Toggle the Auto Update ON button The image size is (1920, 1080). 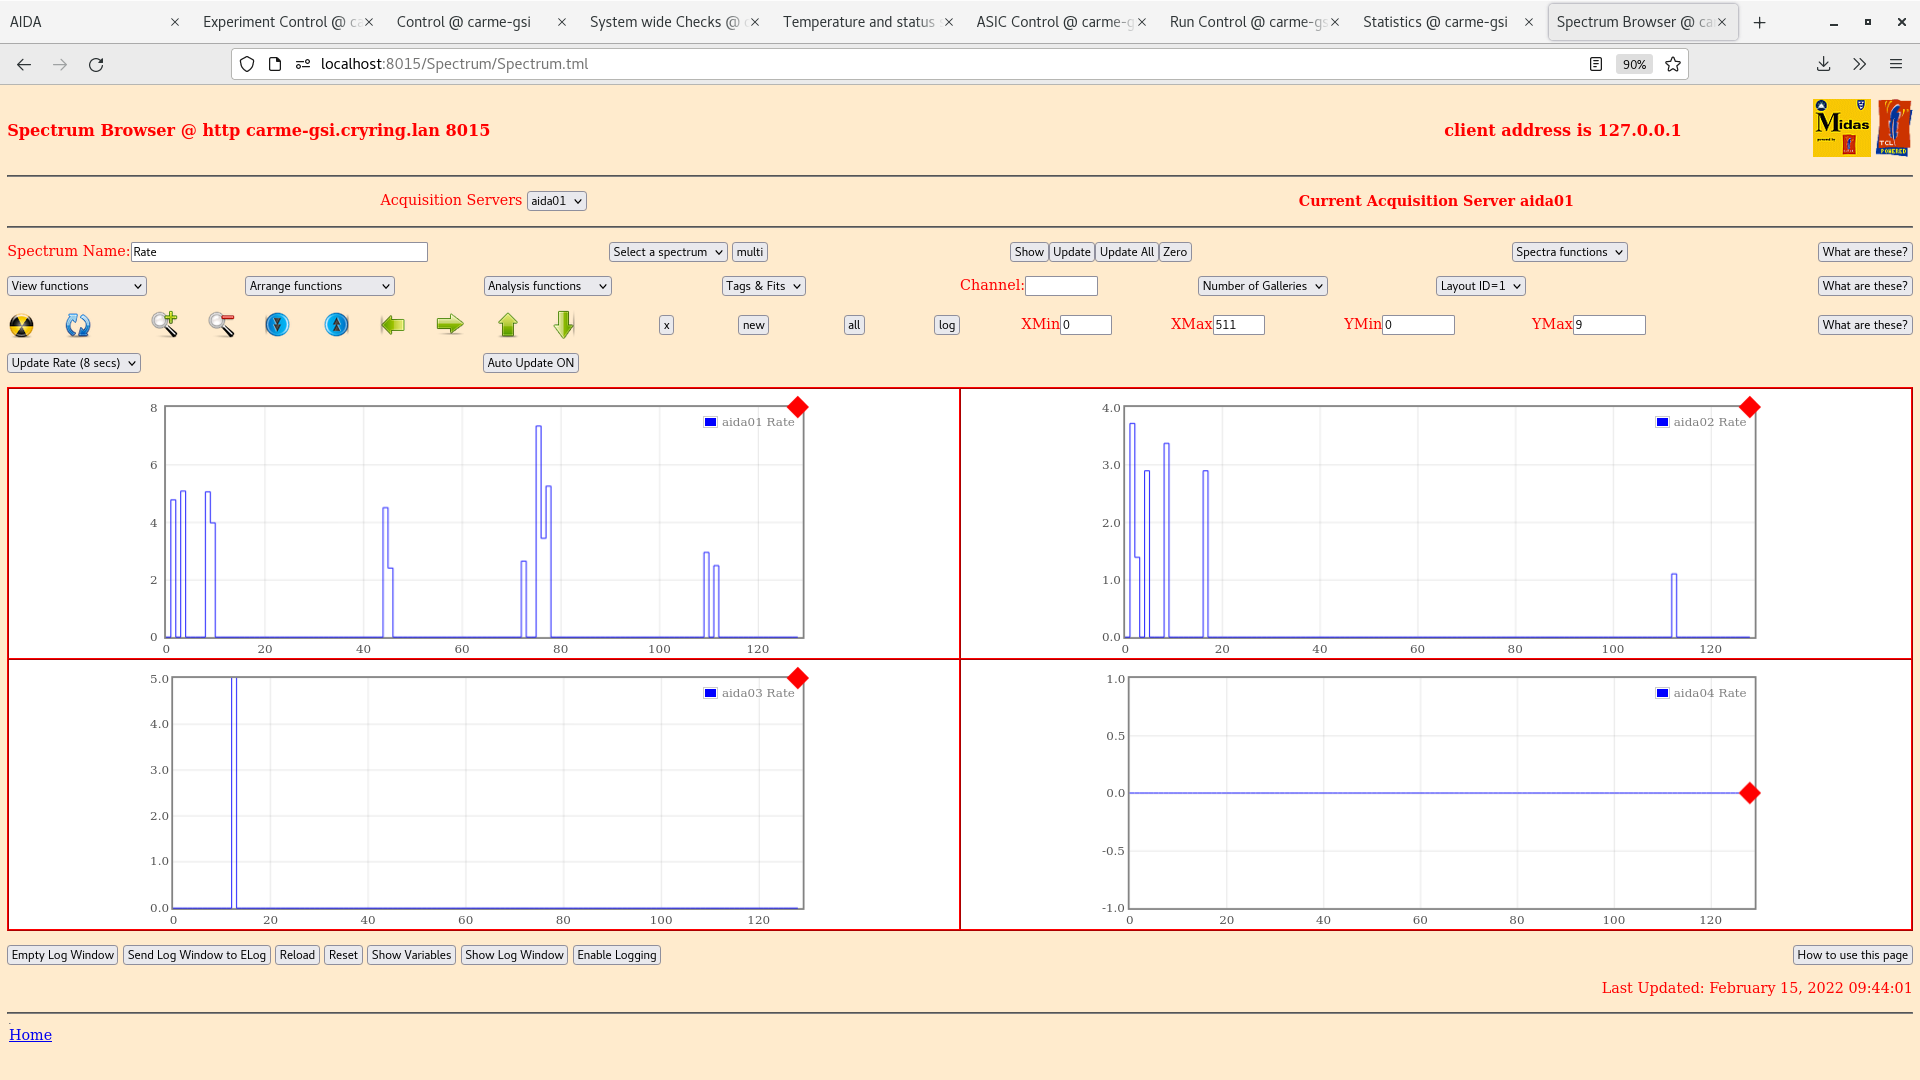(530, 363)
